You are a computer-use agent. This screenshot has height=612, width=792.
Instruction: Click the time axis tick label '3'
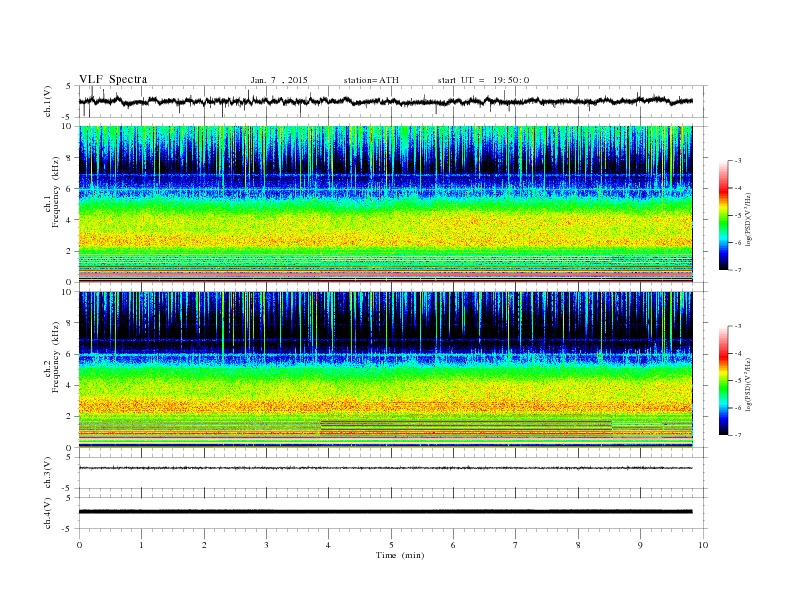click(x=266, y=545)
